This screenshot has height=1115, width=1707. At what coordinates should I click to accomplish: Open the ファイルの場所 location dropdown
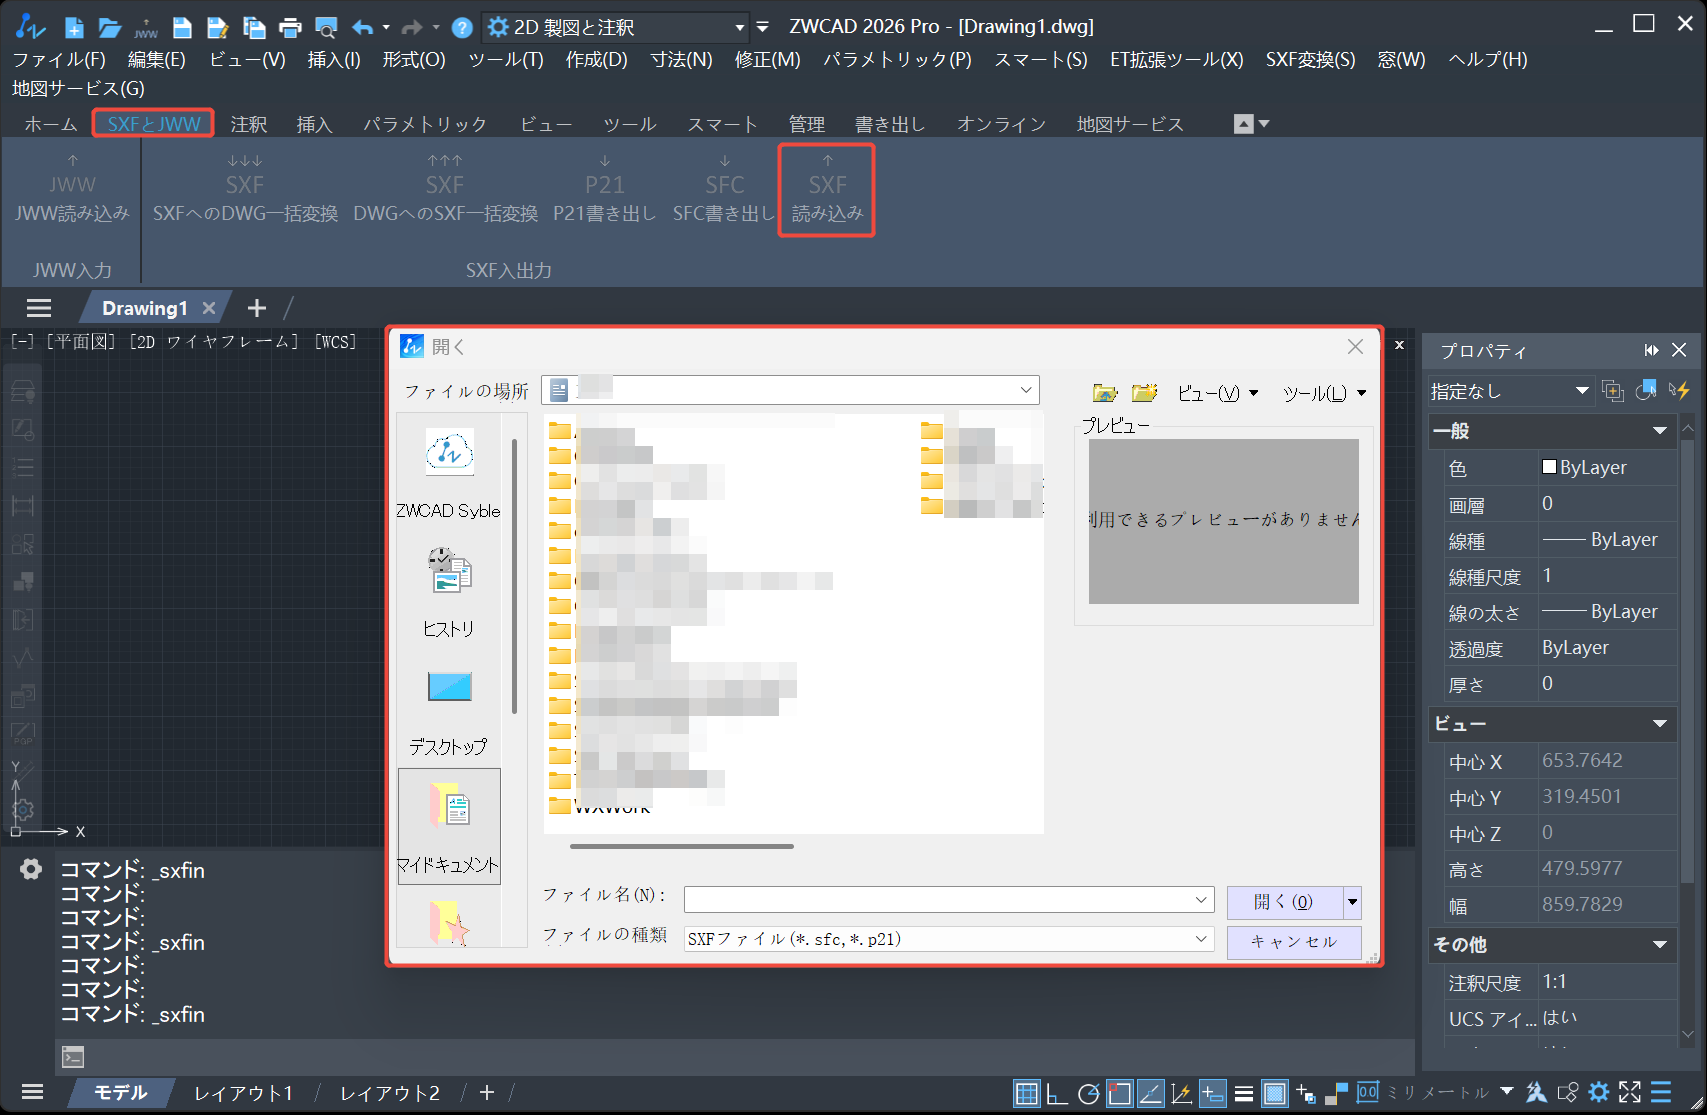point(1024,389)
